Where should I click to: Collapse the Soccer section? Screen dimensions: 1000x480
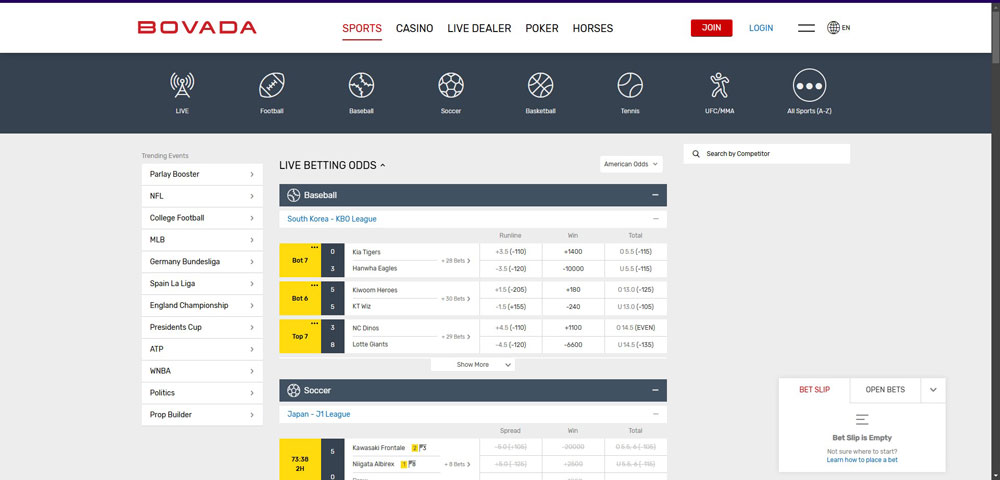coord(655,390)
